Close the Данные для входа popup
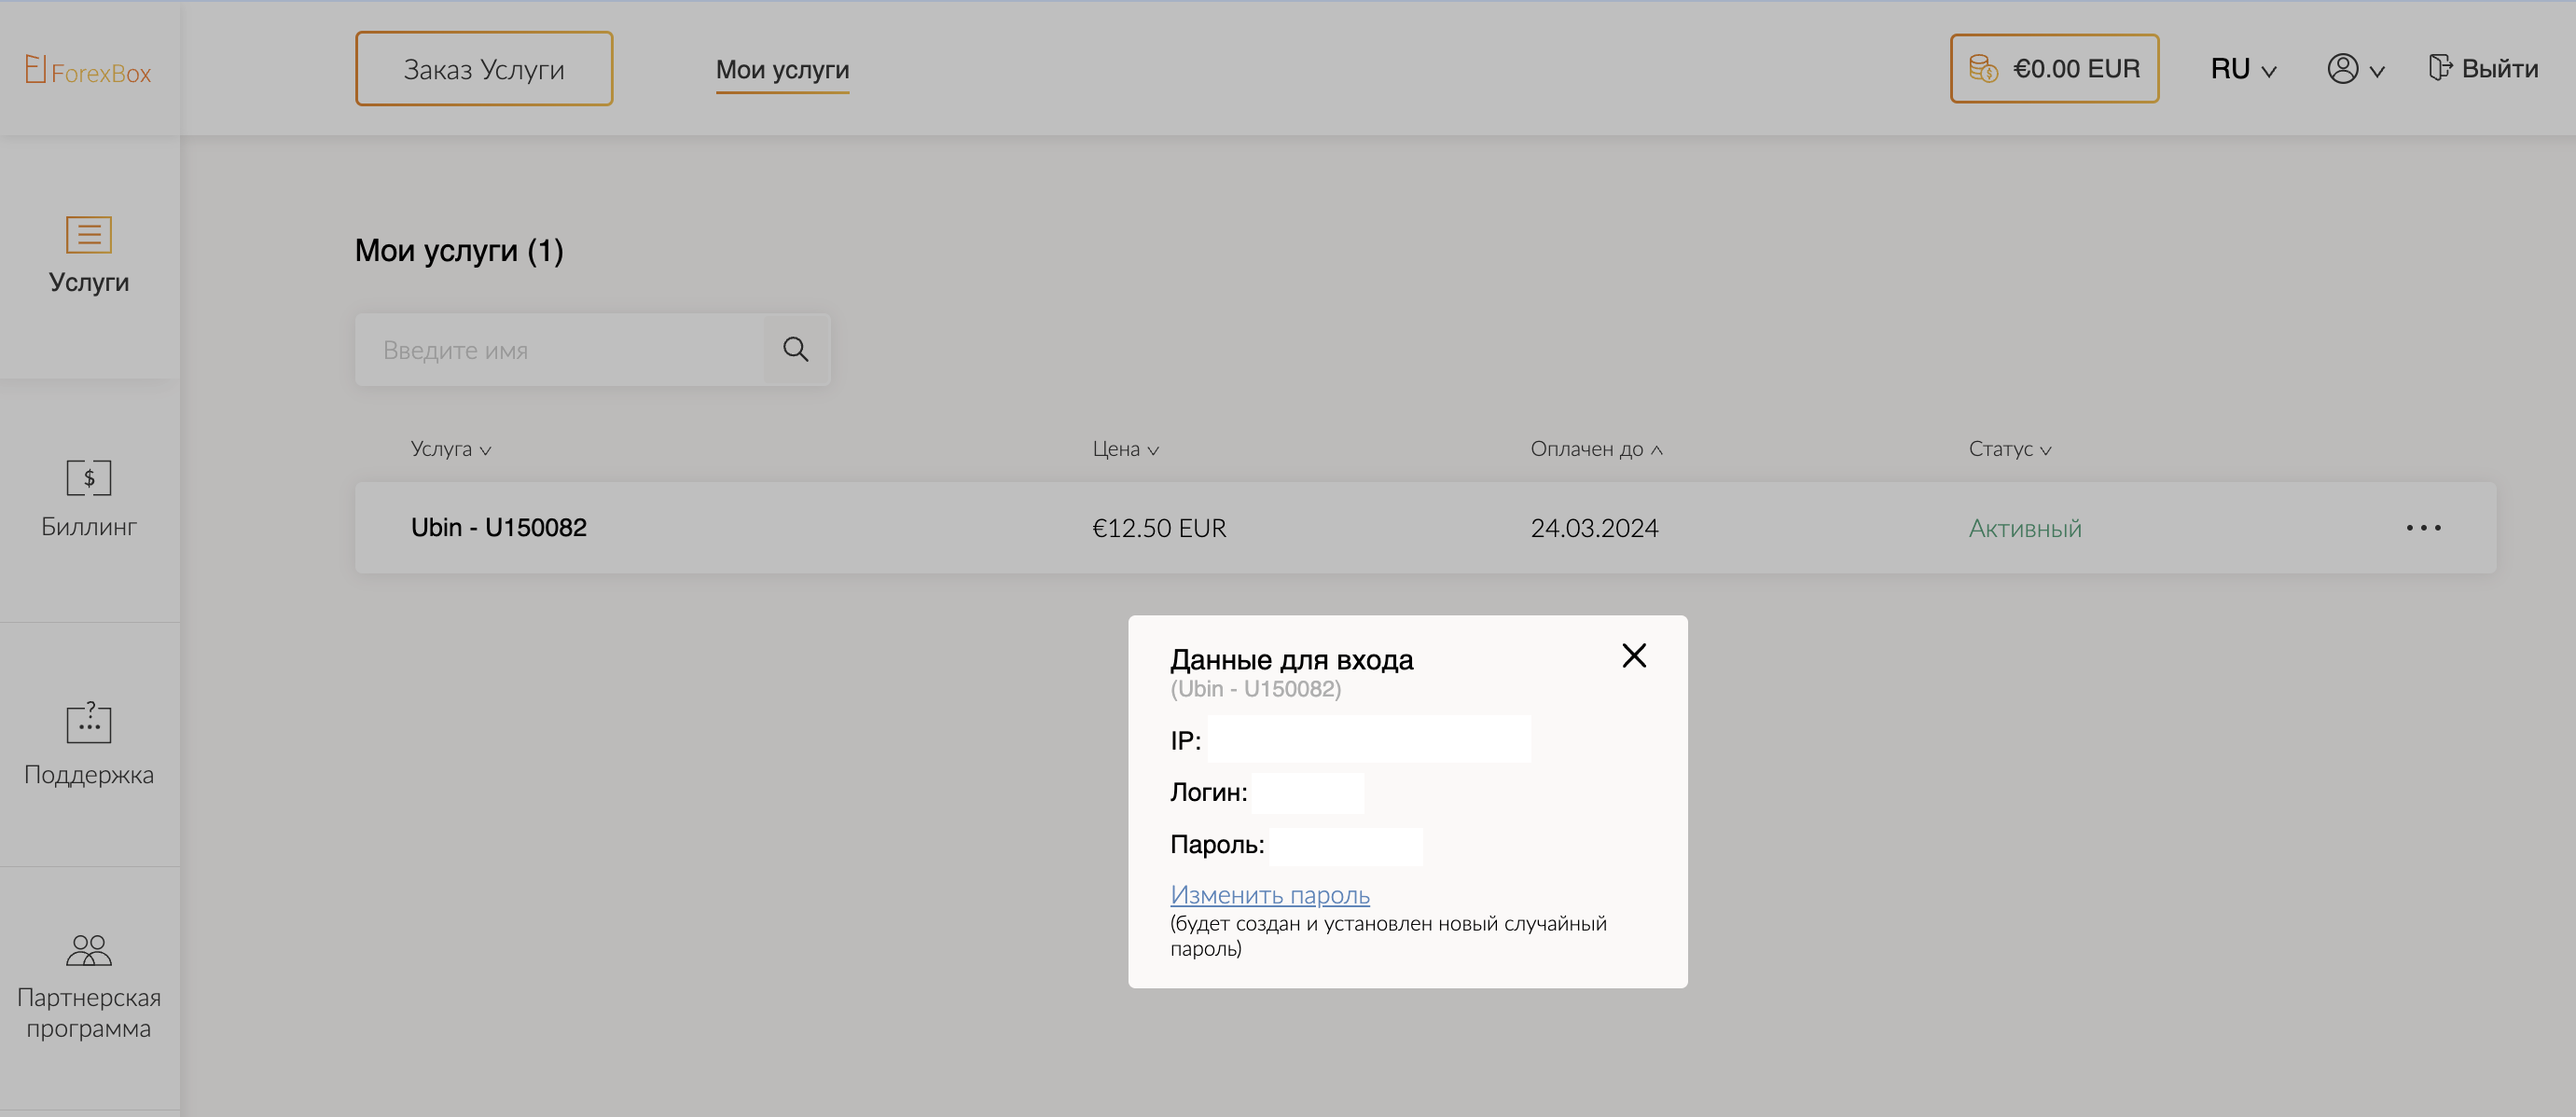Screen dimensions: 2576x1117 point(1634,655)
